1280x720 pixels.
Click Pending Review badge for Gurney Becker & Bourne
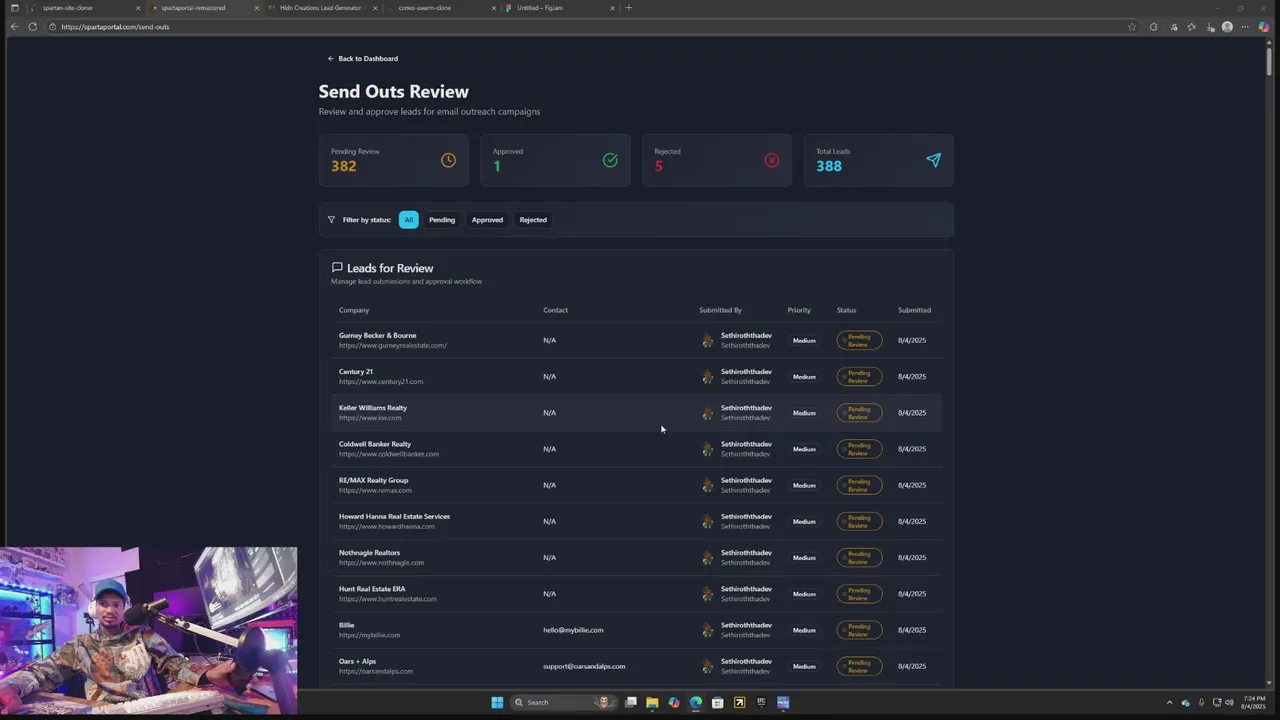coord(859,341)
